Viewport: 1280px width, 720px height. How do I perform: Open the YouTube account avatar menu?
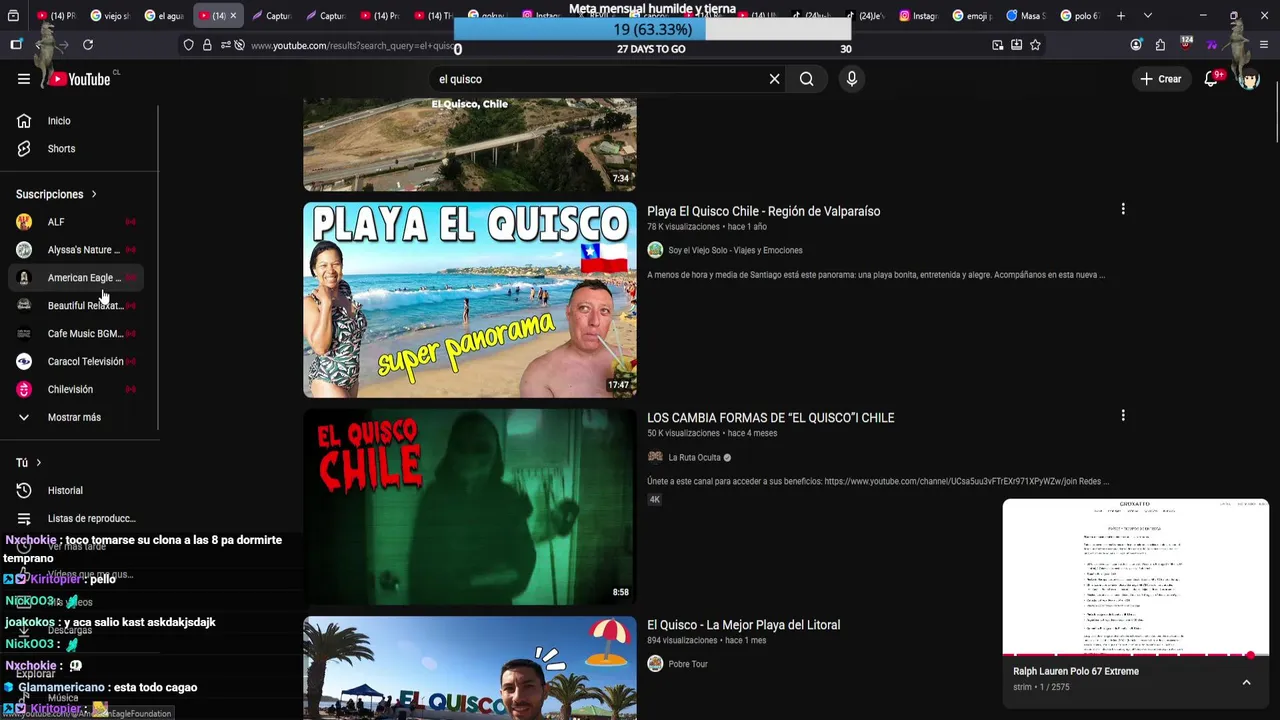pos(1249,79)
